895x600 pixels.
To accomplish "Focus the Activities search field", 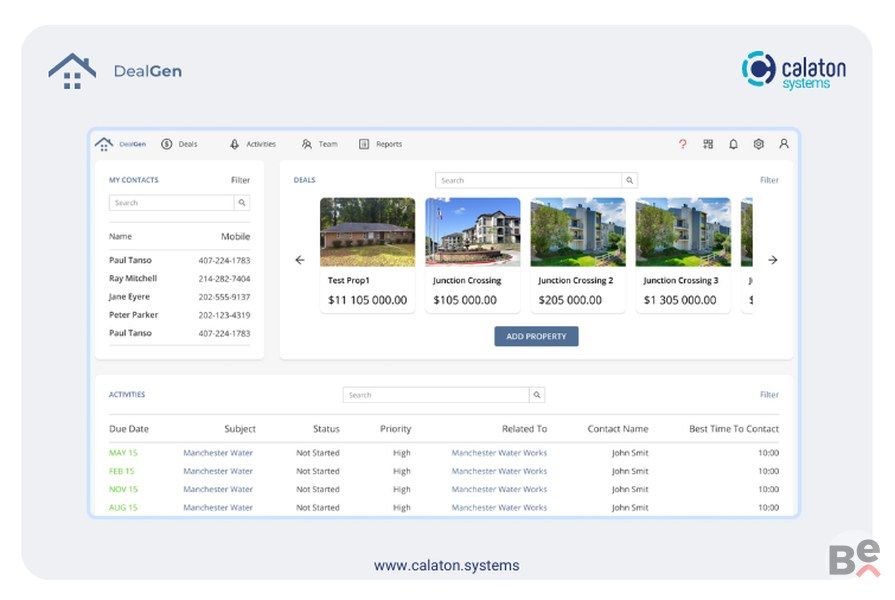I will coord(436,395).
